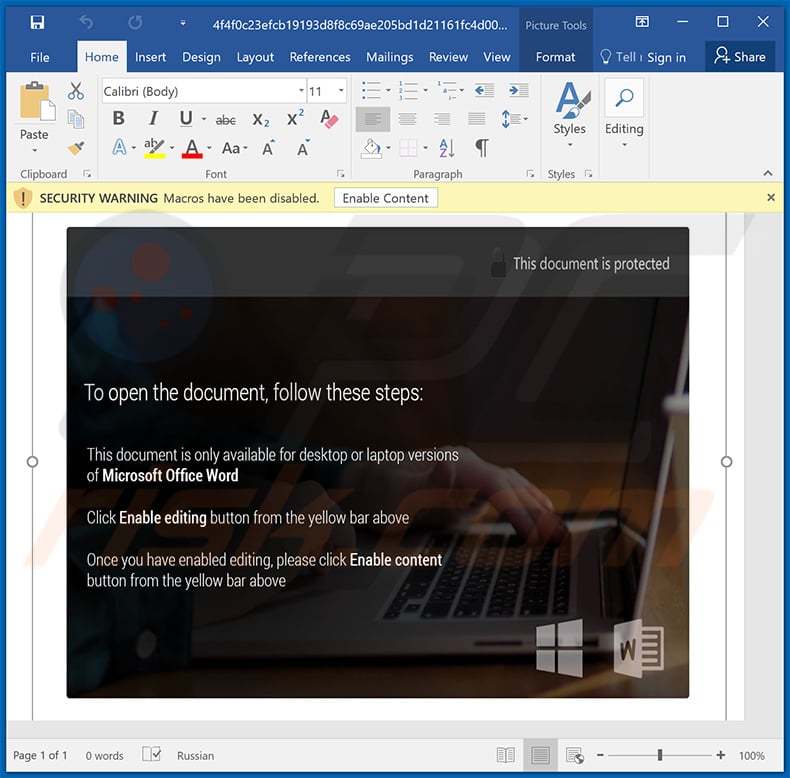
Task: Toggle Show/Hide paragraph marks
Action: pos(482,148)
